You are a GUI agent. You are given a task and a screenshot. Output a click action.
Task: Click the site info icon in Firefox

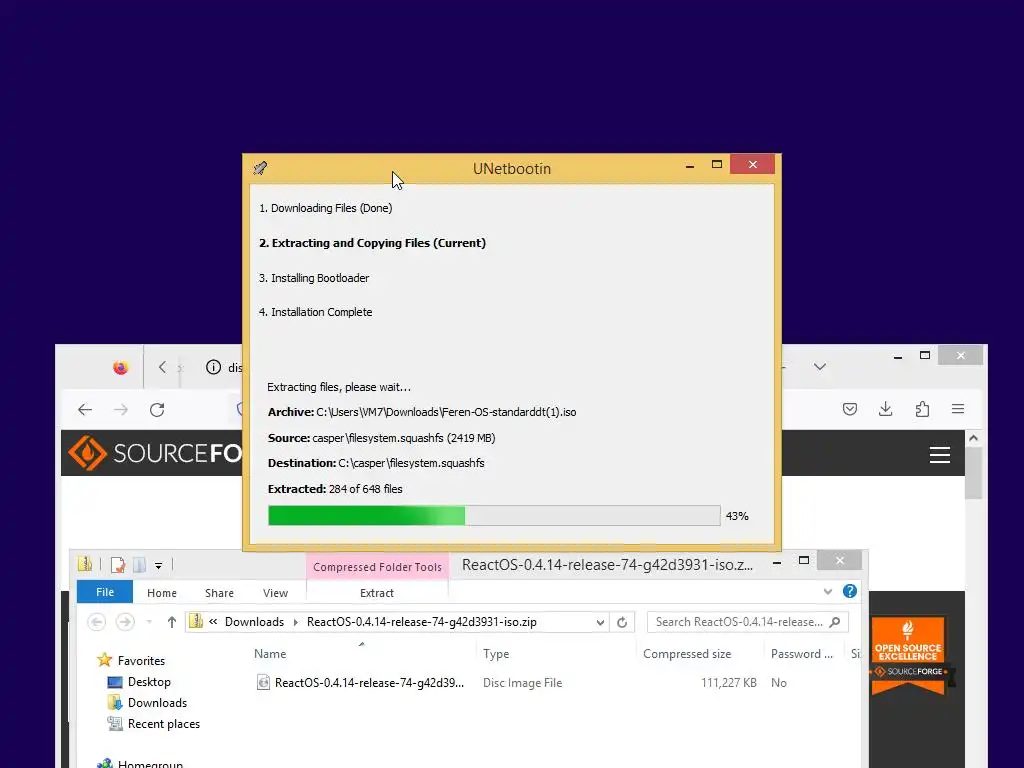coord(213,367)
